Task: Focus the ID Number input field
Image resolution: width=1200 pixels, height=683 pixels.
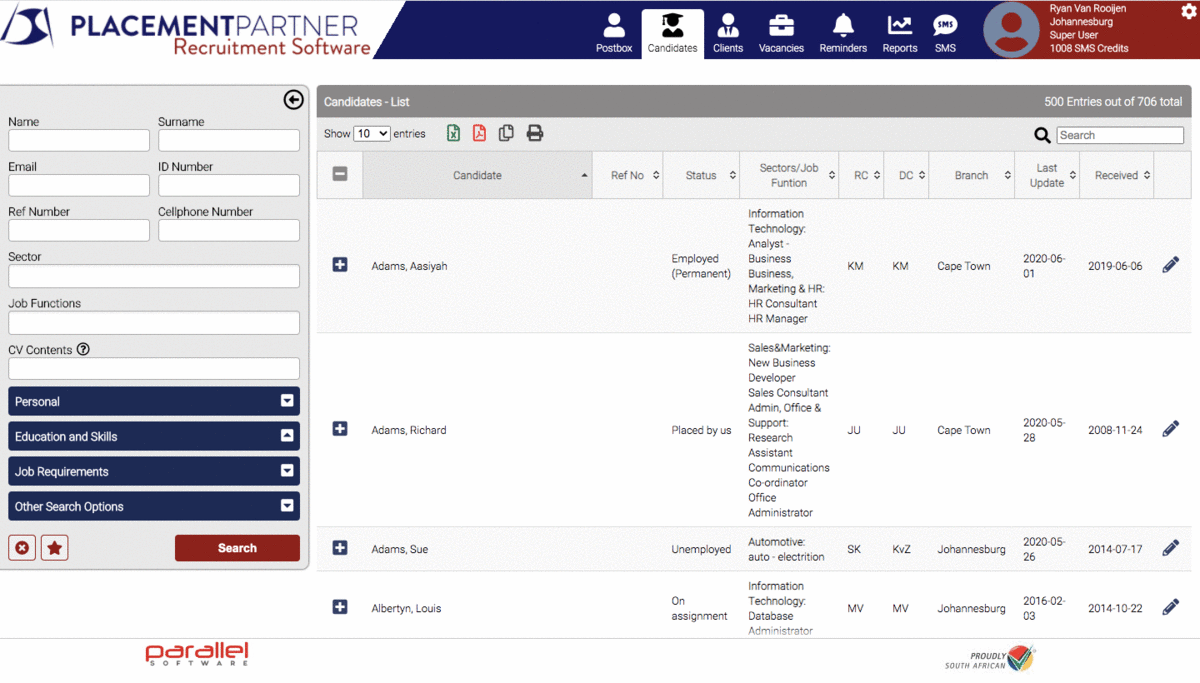Action: coord(229,185)
